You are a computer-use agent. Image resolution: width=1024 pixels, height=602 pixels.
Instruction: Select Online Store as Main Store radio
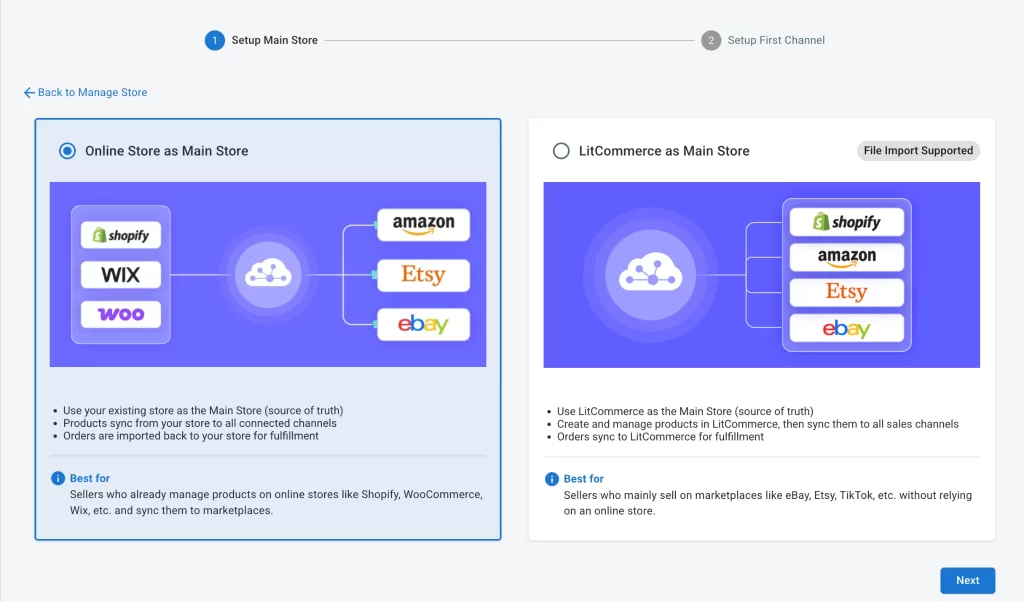click(x=67, y=151)
